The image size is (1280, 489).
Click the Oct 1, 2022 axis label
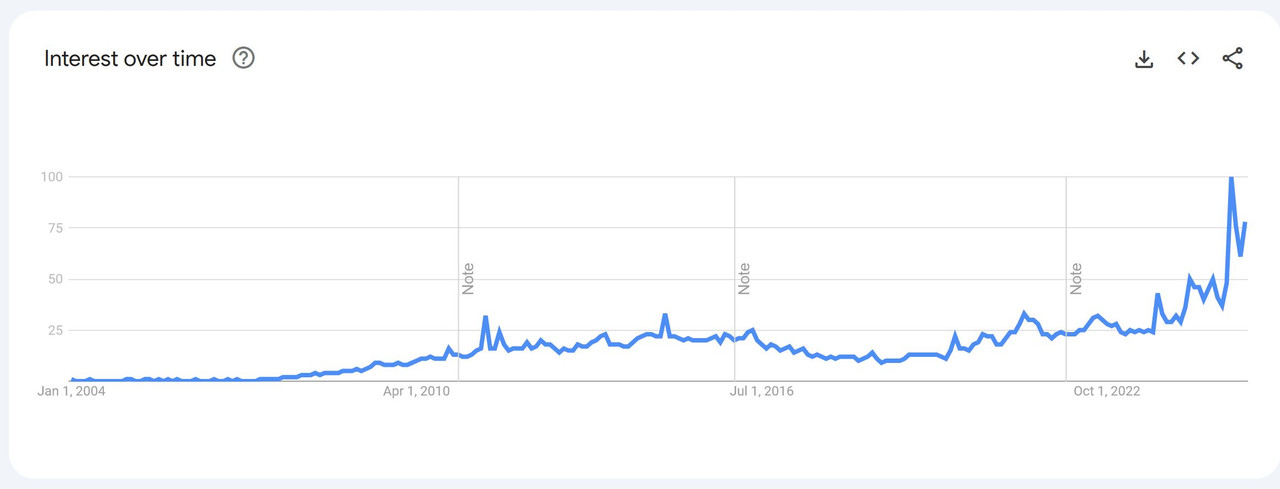point(1107,391)
